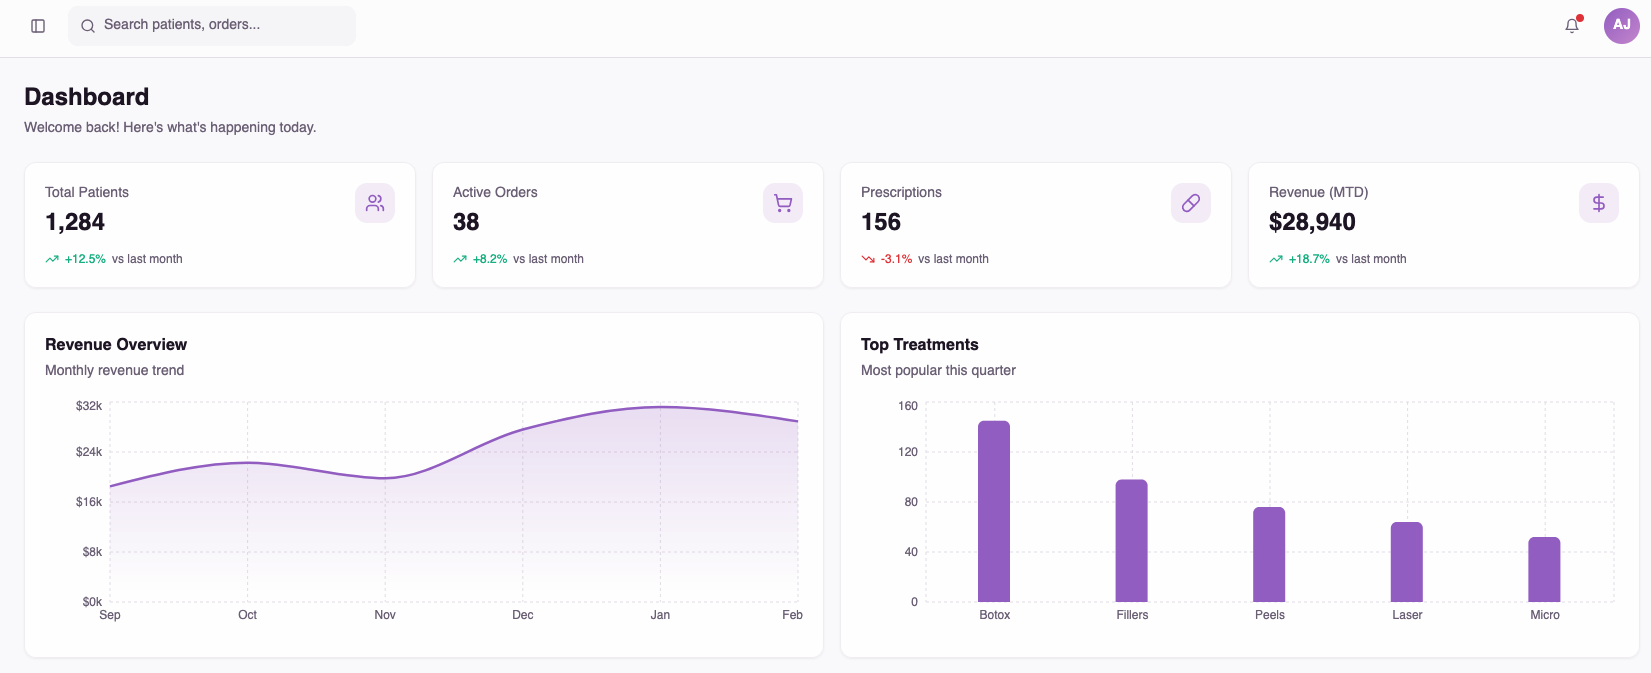Screen dimensions: 1651x673
Task: Select the Botox bar in chart
Action: [994, 511]
